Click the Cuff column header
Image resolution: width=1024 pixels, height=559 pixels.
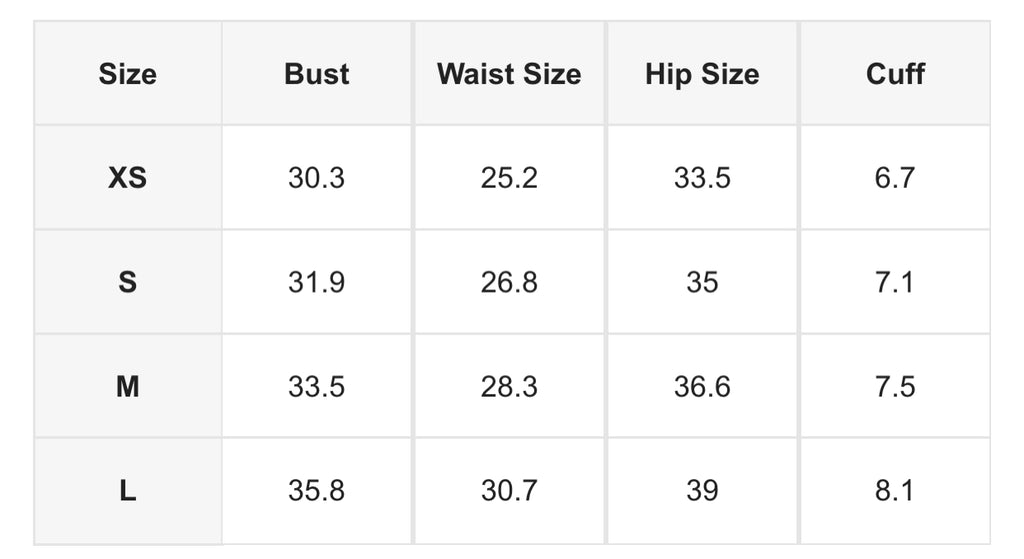click(895, 74)
